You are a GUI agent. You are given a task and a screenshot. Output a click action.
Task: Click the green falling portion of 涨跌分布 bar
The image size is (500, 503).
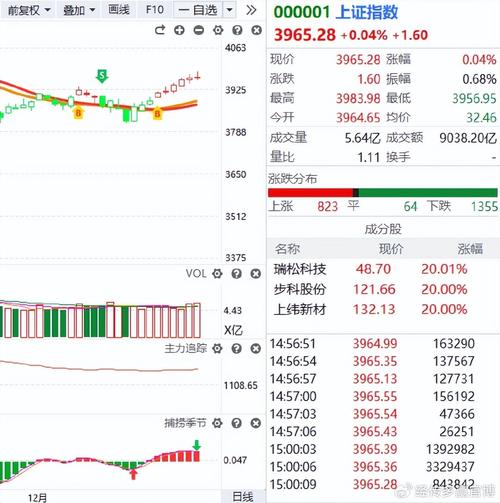pos(428,193)
